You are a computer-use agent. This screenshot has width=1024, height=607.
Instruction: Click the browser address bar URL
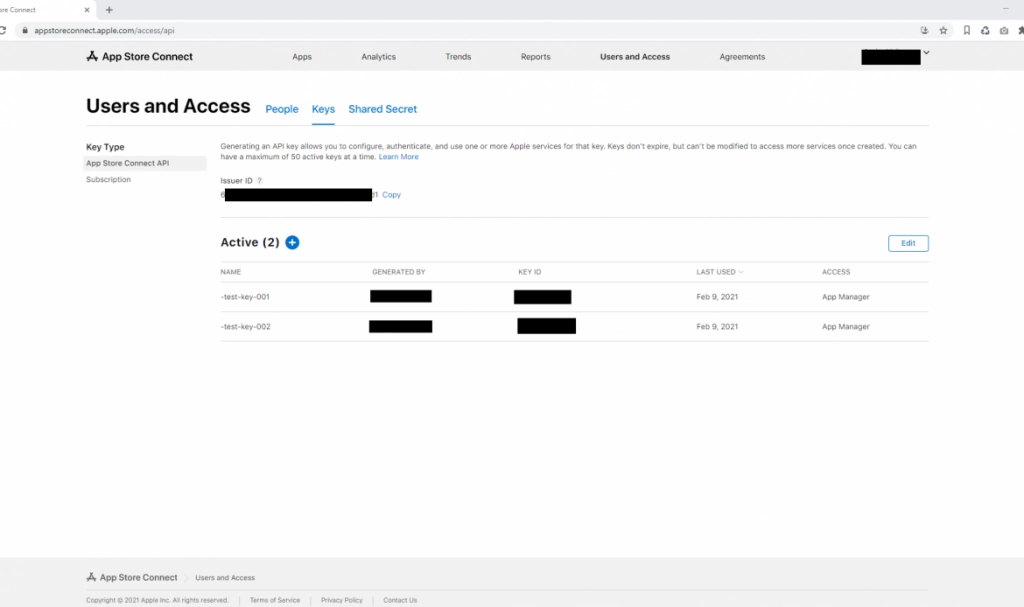104,31
